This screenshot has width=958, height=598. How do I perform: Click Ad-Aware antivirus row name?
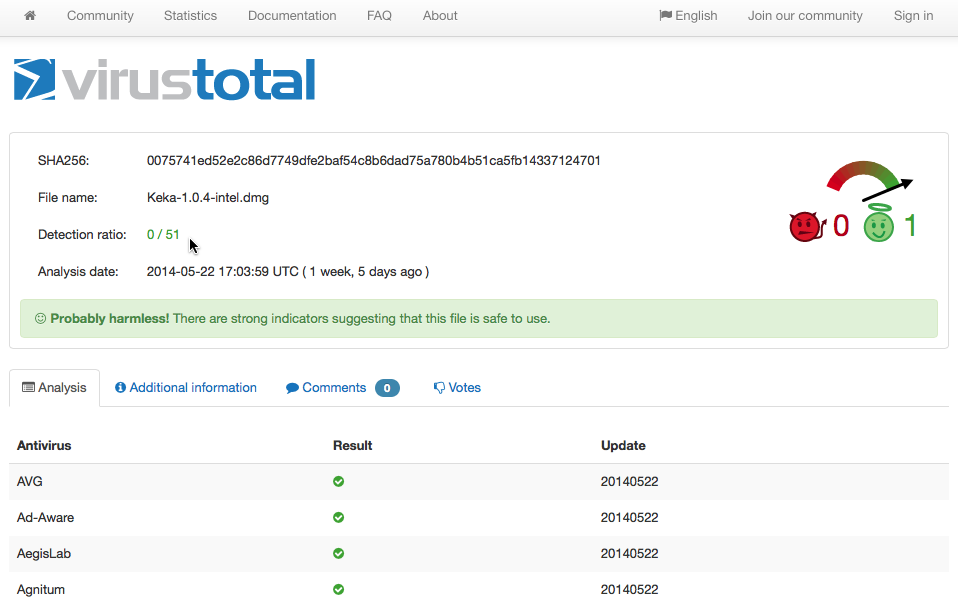click(45, 518)
